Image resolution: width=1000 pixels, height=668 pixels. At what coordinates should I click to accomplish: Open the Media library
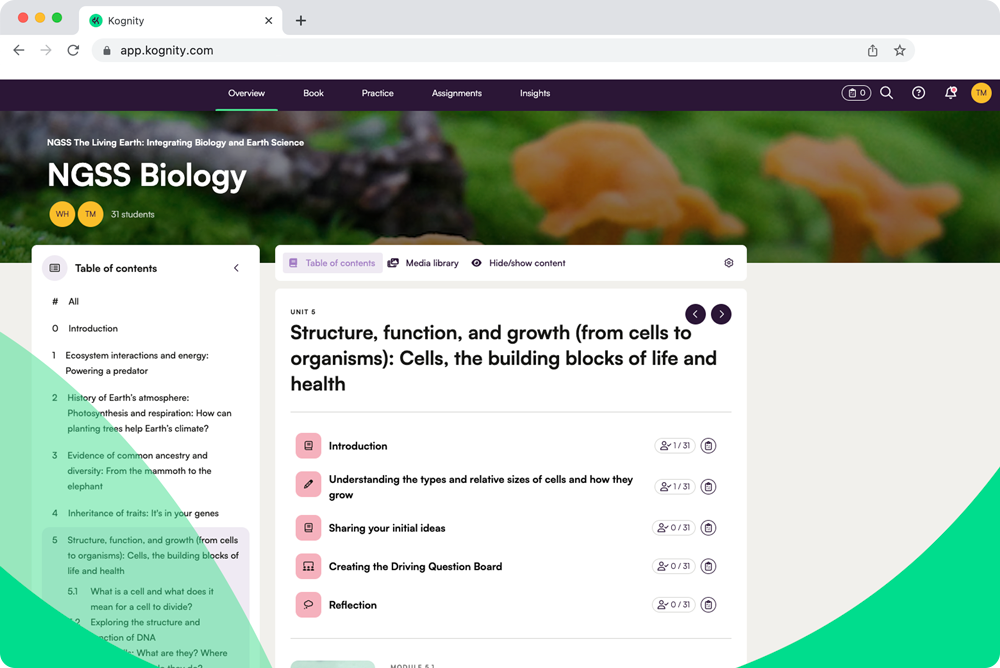coord(423,263)
